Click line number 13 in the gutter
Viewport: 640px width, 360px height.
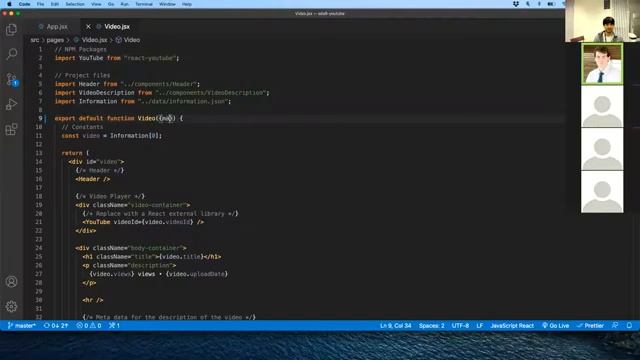pos(39,153)
